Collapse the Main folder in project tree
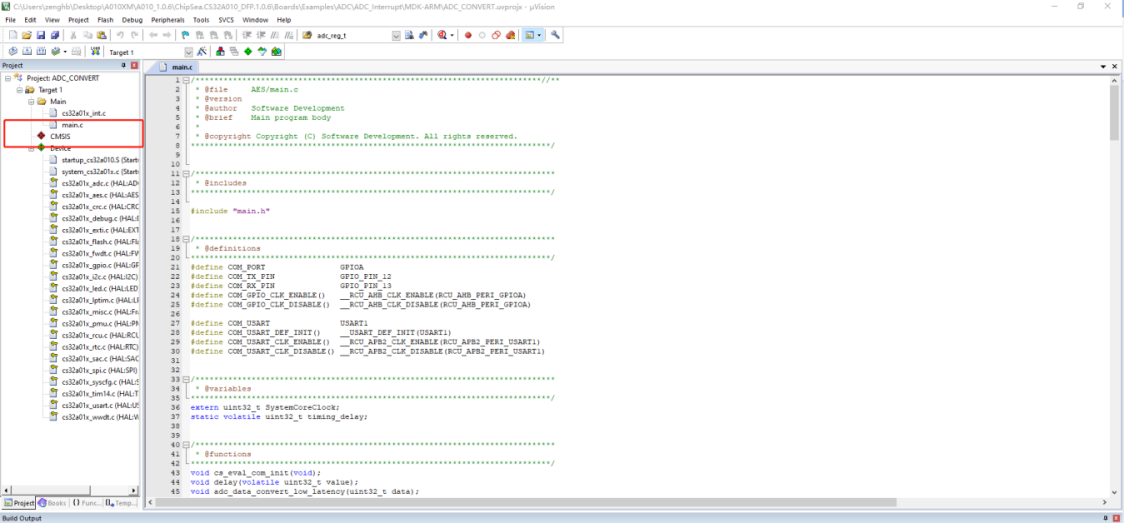1124x524 pixels. point(30,101)
